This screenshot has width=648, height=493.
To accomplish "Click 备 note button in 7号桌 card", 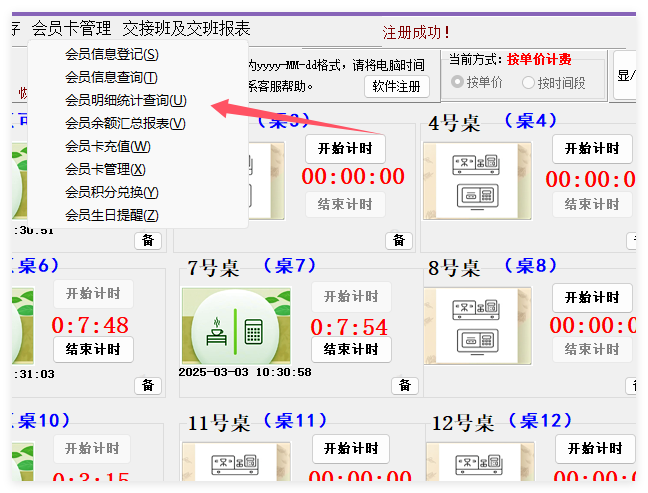I will click(405, 386).
